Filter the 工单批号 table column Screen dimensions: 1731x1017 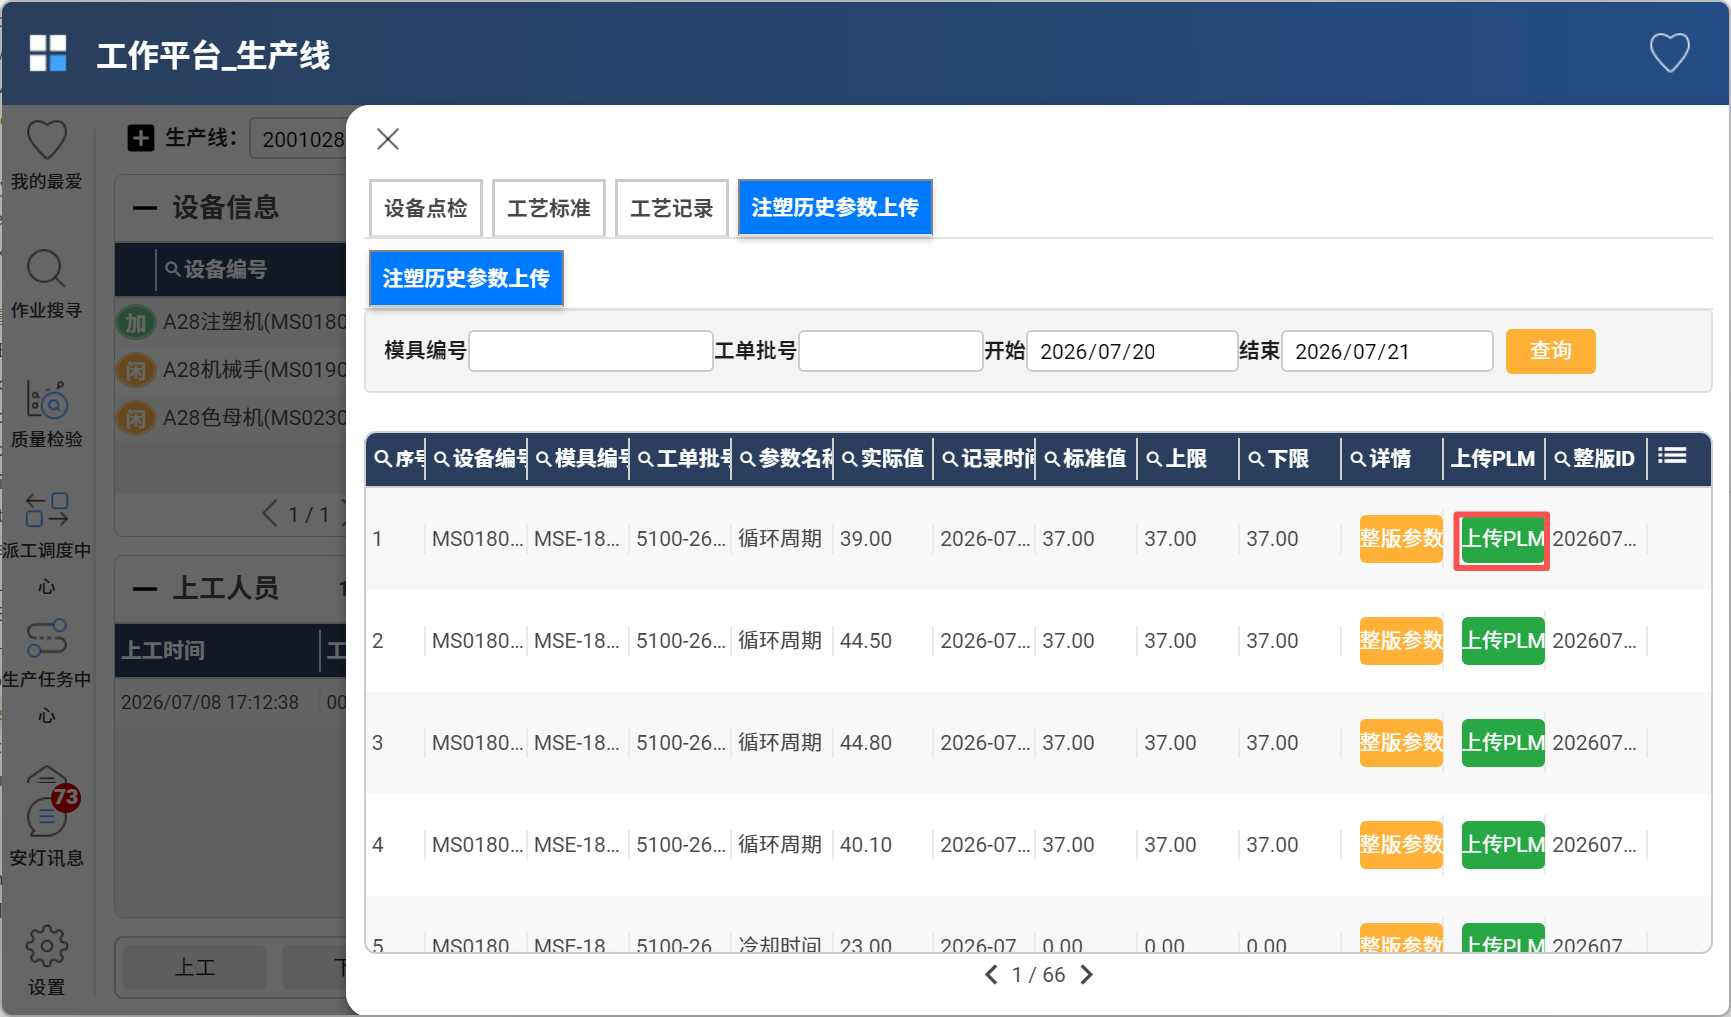646,459
